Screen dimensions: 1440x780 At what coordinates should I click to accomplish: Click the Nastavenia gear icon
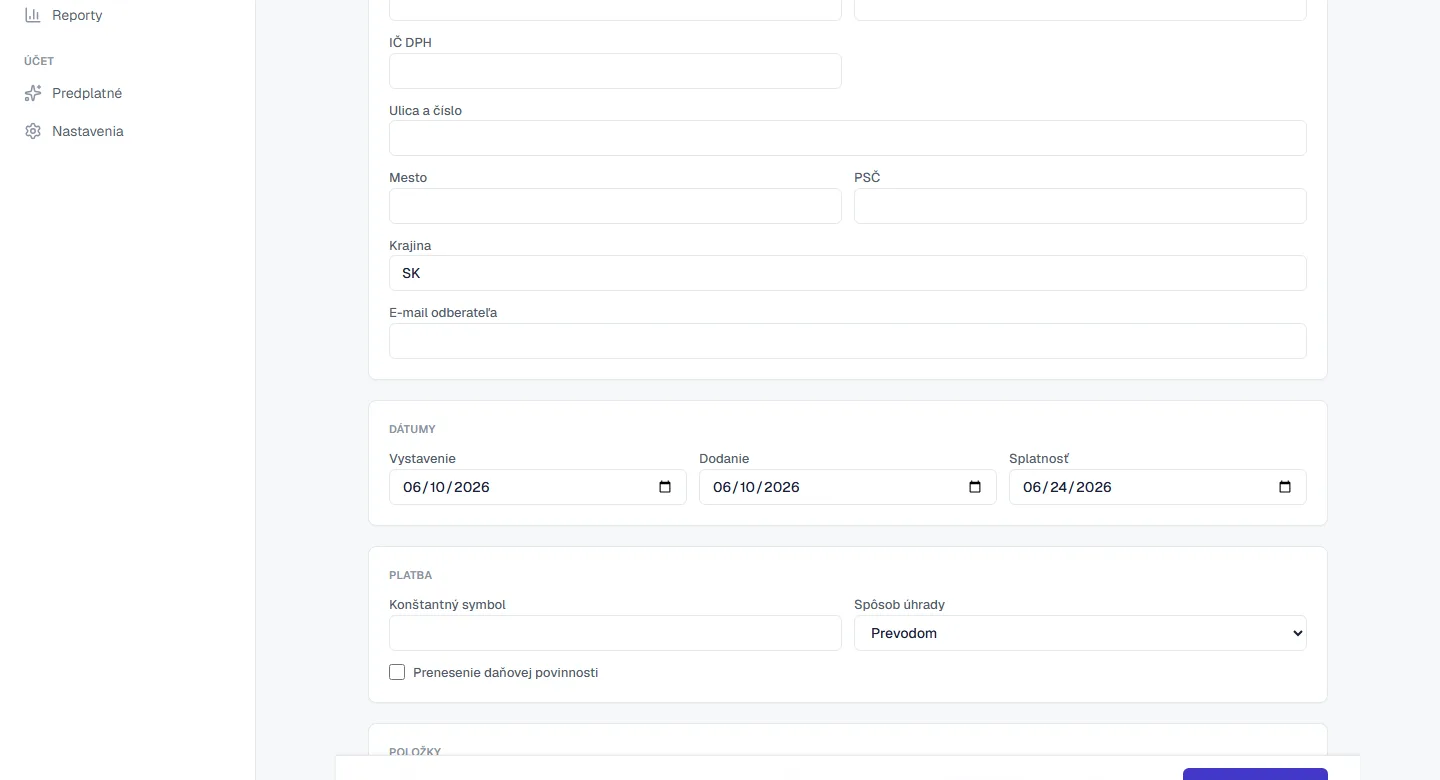coord(33,131)
